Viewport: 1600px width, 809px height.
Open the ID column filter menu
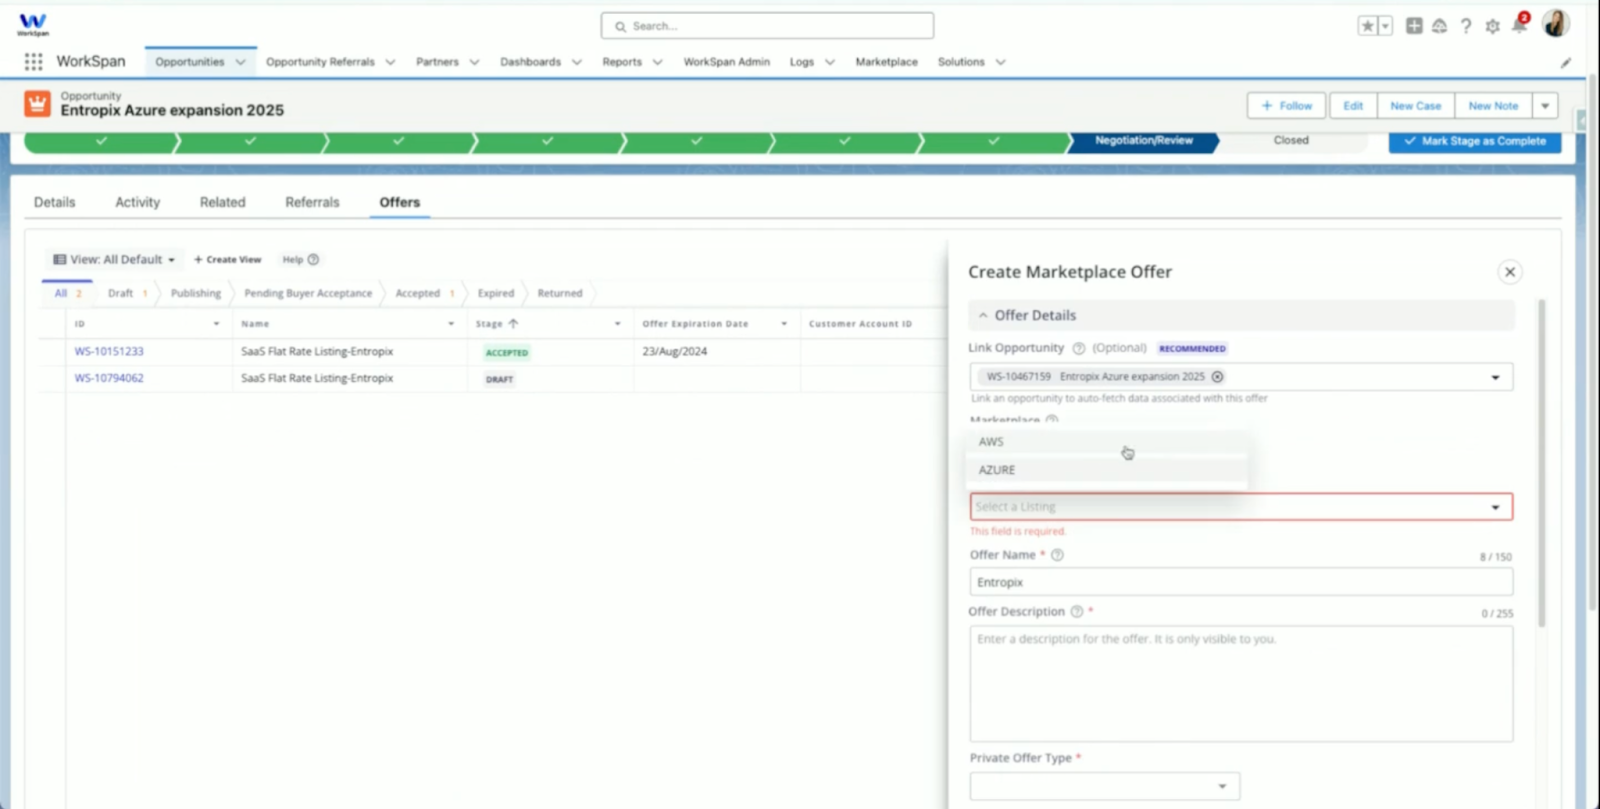click(216, 324)
